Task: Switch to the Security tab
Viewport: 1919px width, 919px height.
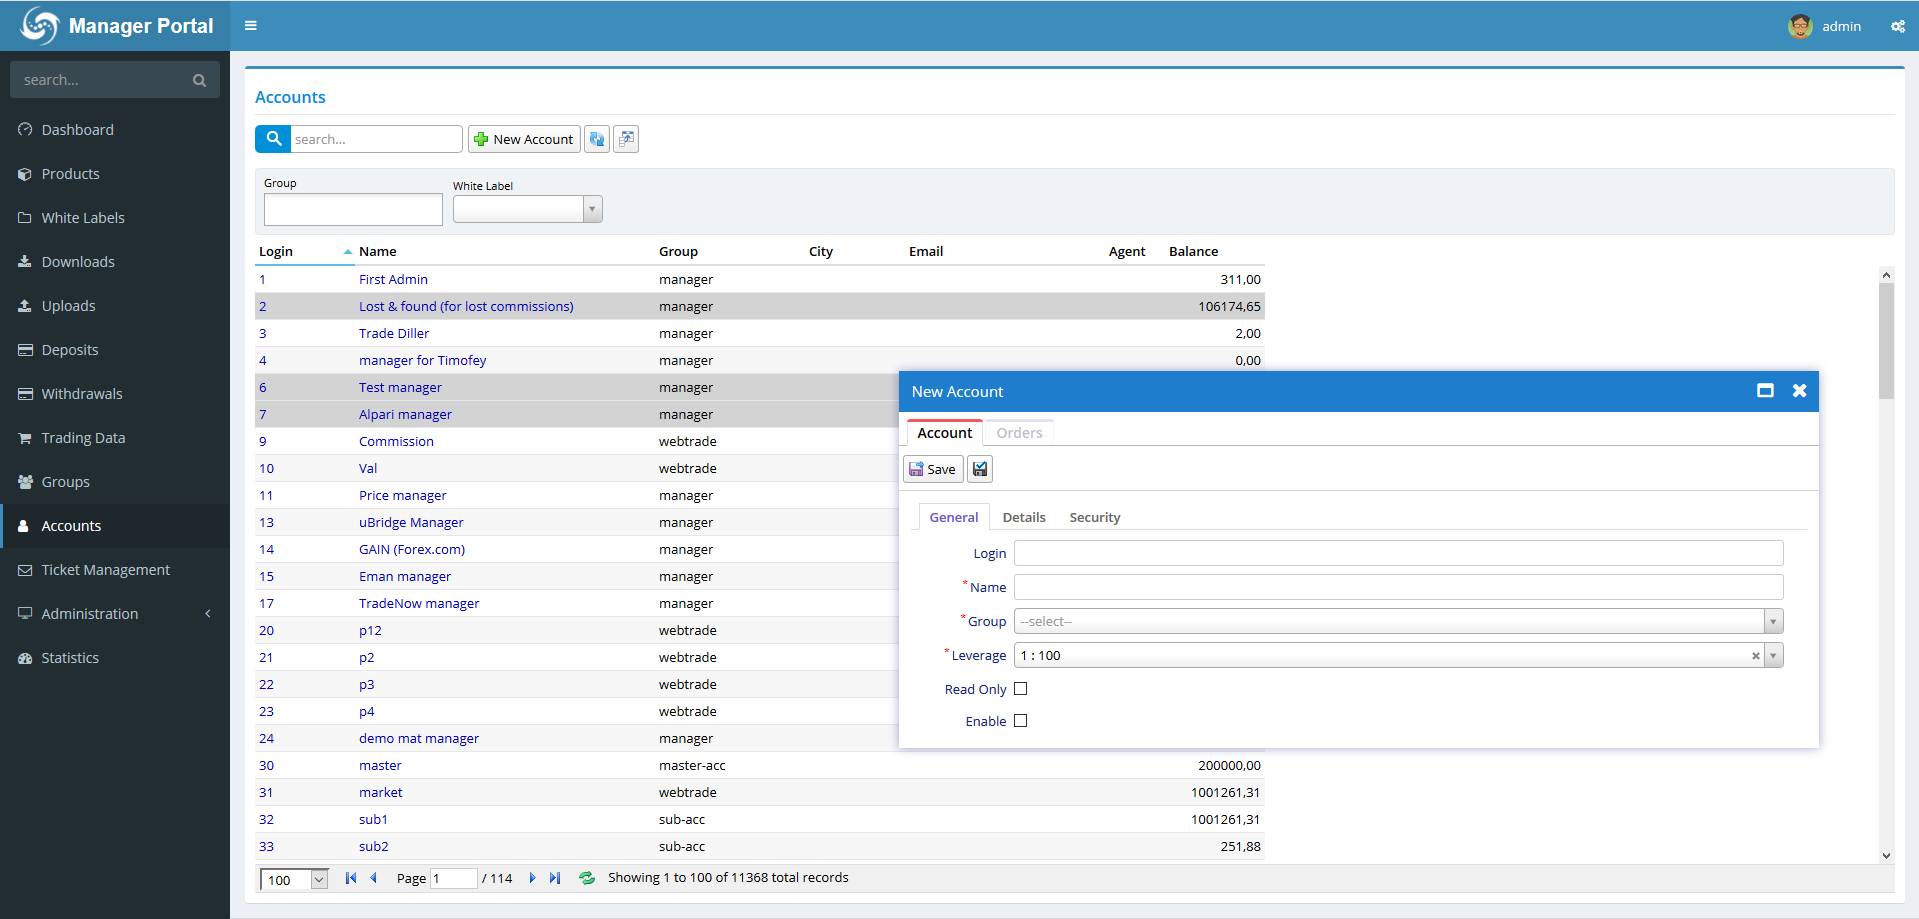Action: coord(1094,517)
